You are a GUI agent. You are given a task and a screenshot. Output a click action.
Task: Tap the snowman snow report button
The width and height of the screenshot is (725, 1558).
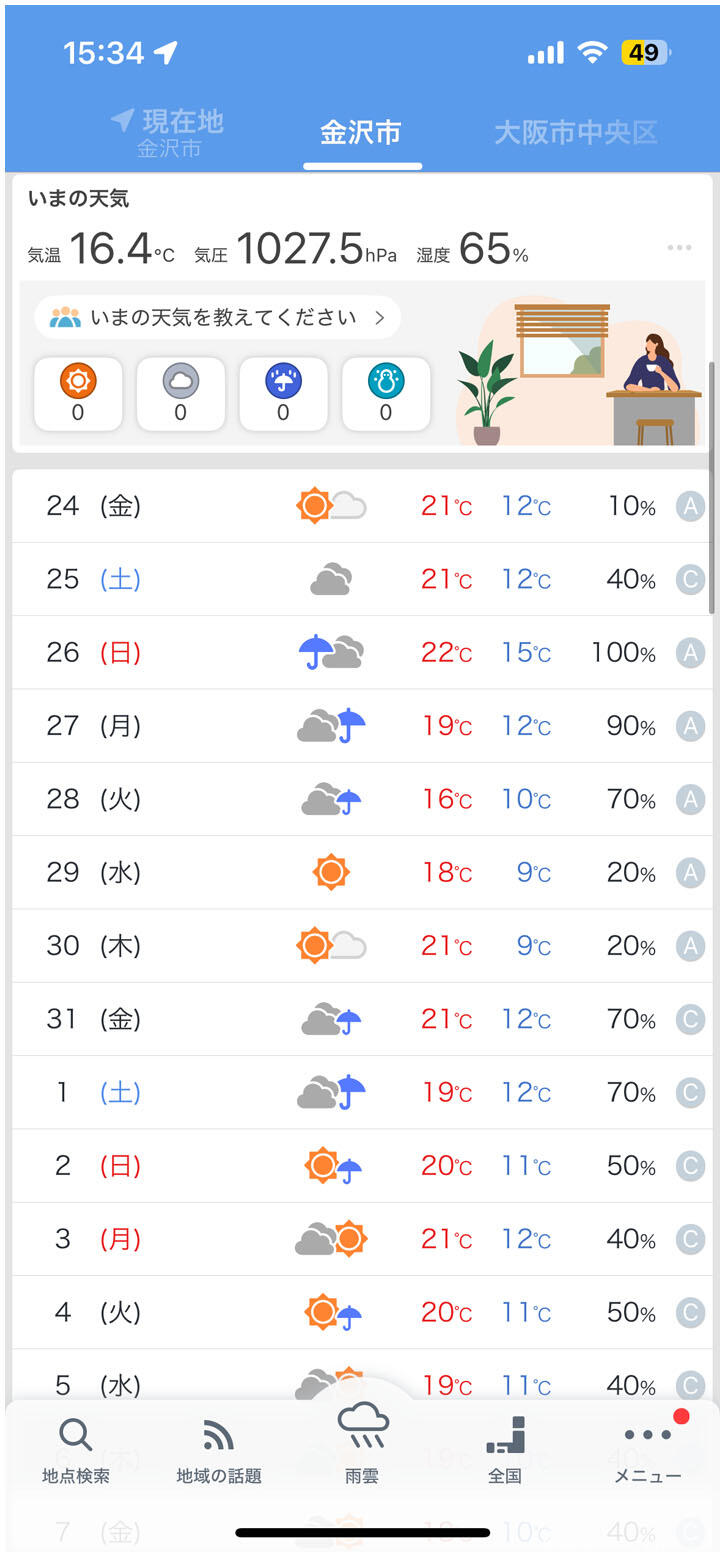click(386, 393)
